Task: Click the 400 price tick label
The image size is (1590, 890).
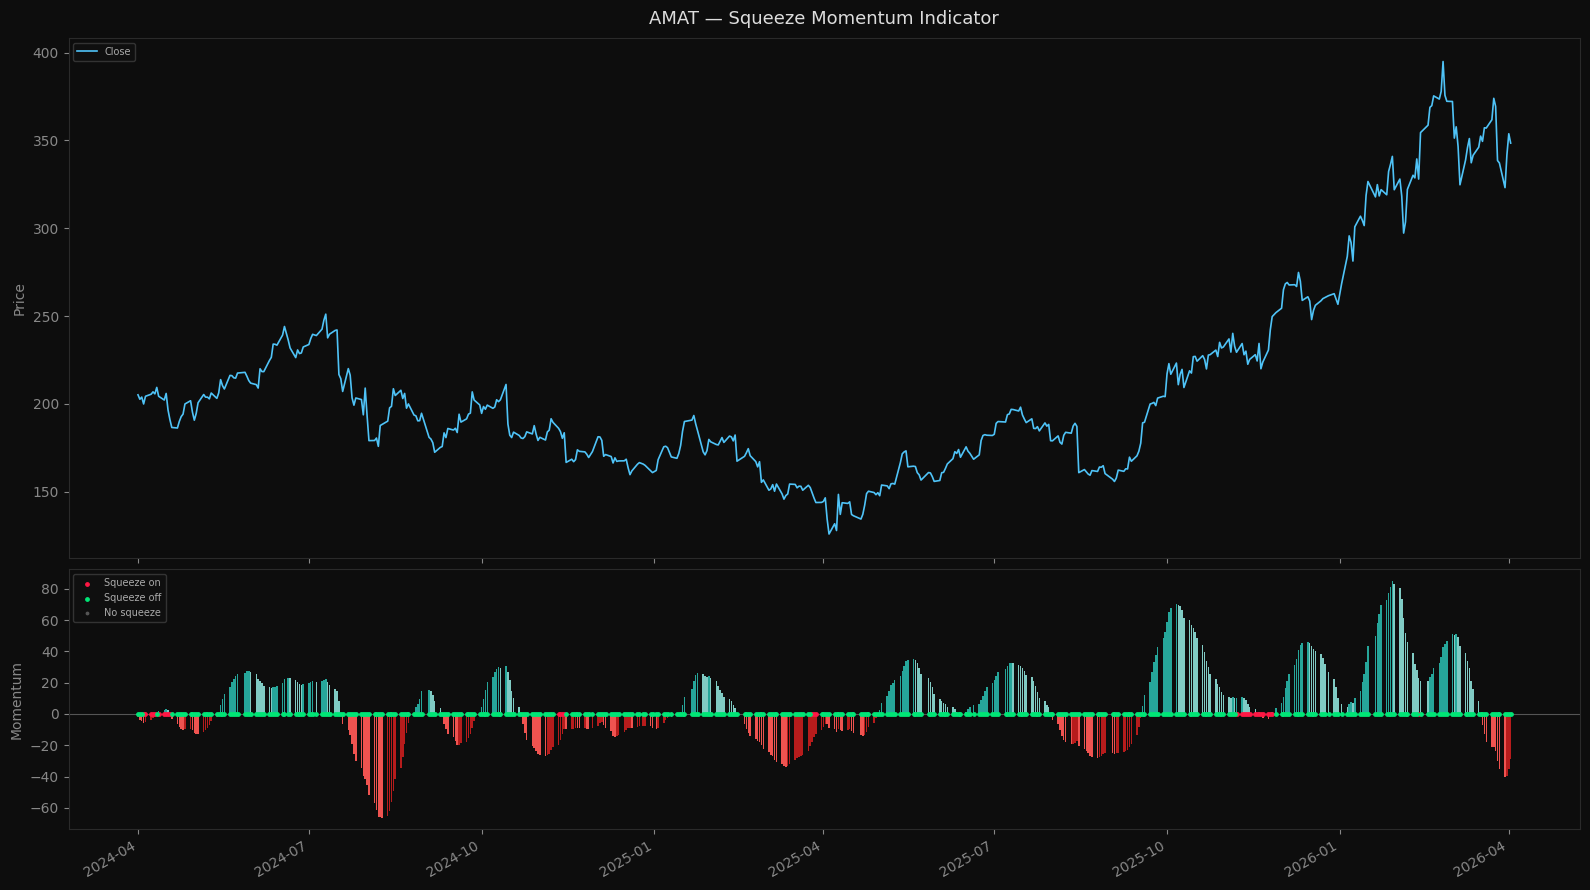Action: coord(46,53)
